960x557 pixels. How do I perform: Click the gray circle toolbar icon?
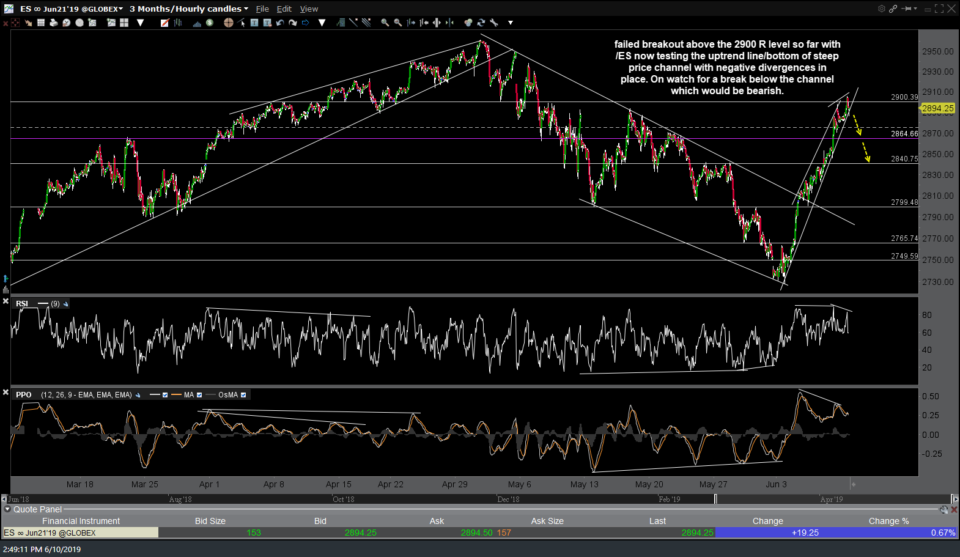click(x=79, y=23)
